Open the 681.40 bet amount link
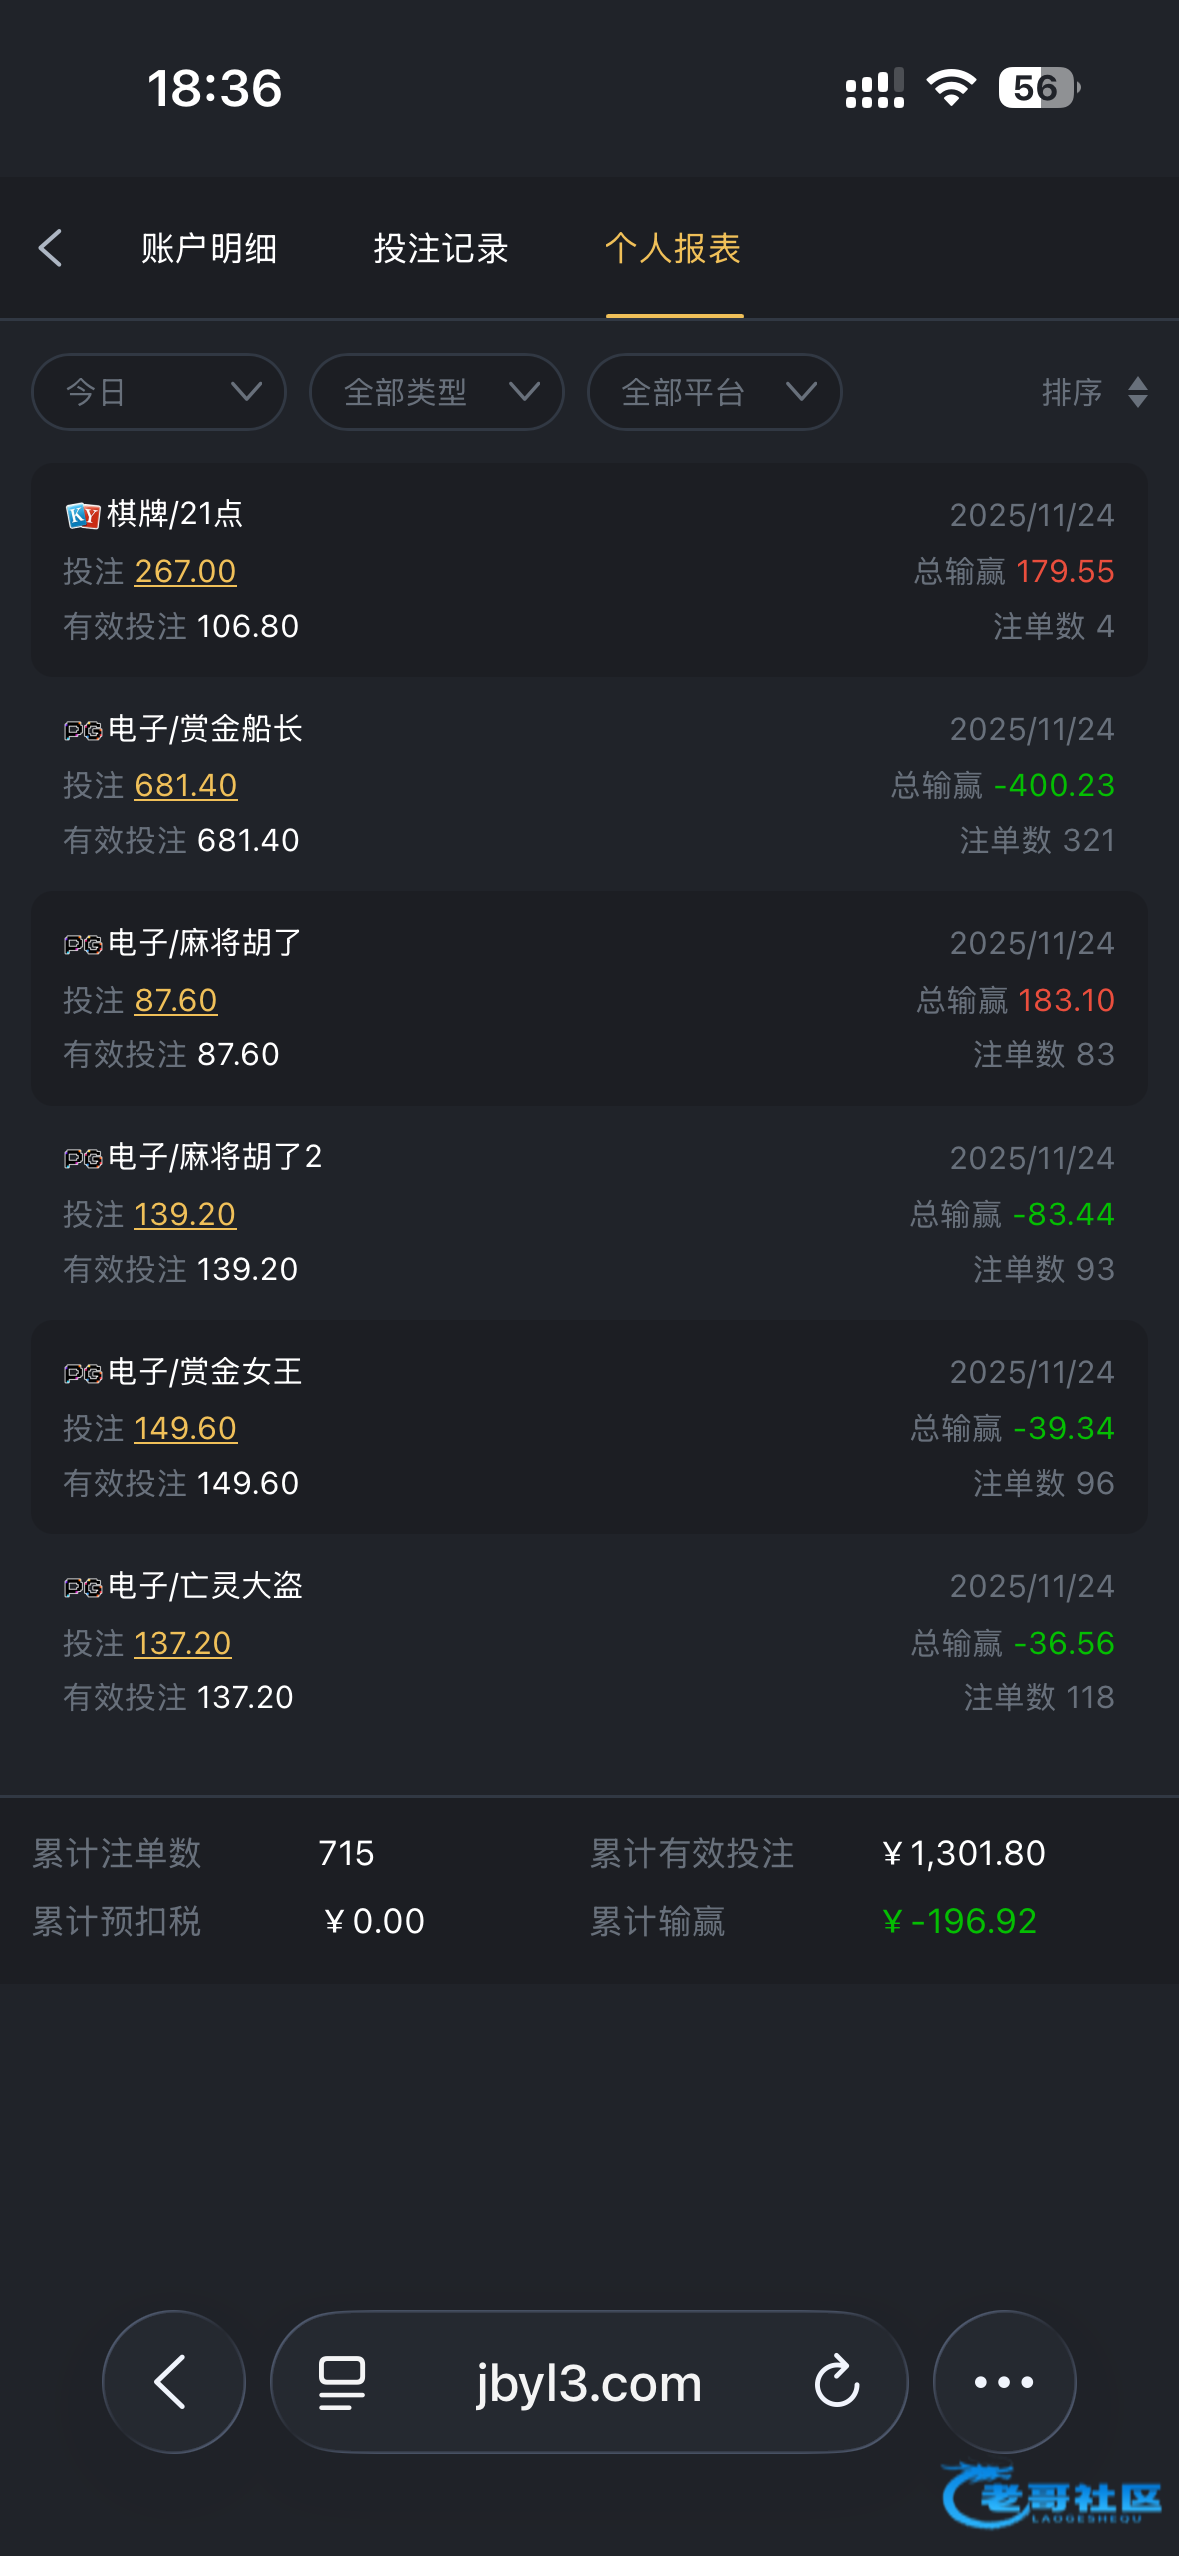This screenshot has height=2556, width=1179. 186,785
